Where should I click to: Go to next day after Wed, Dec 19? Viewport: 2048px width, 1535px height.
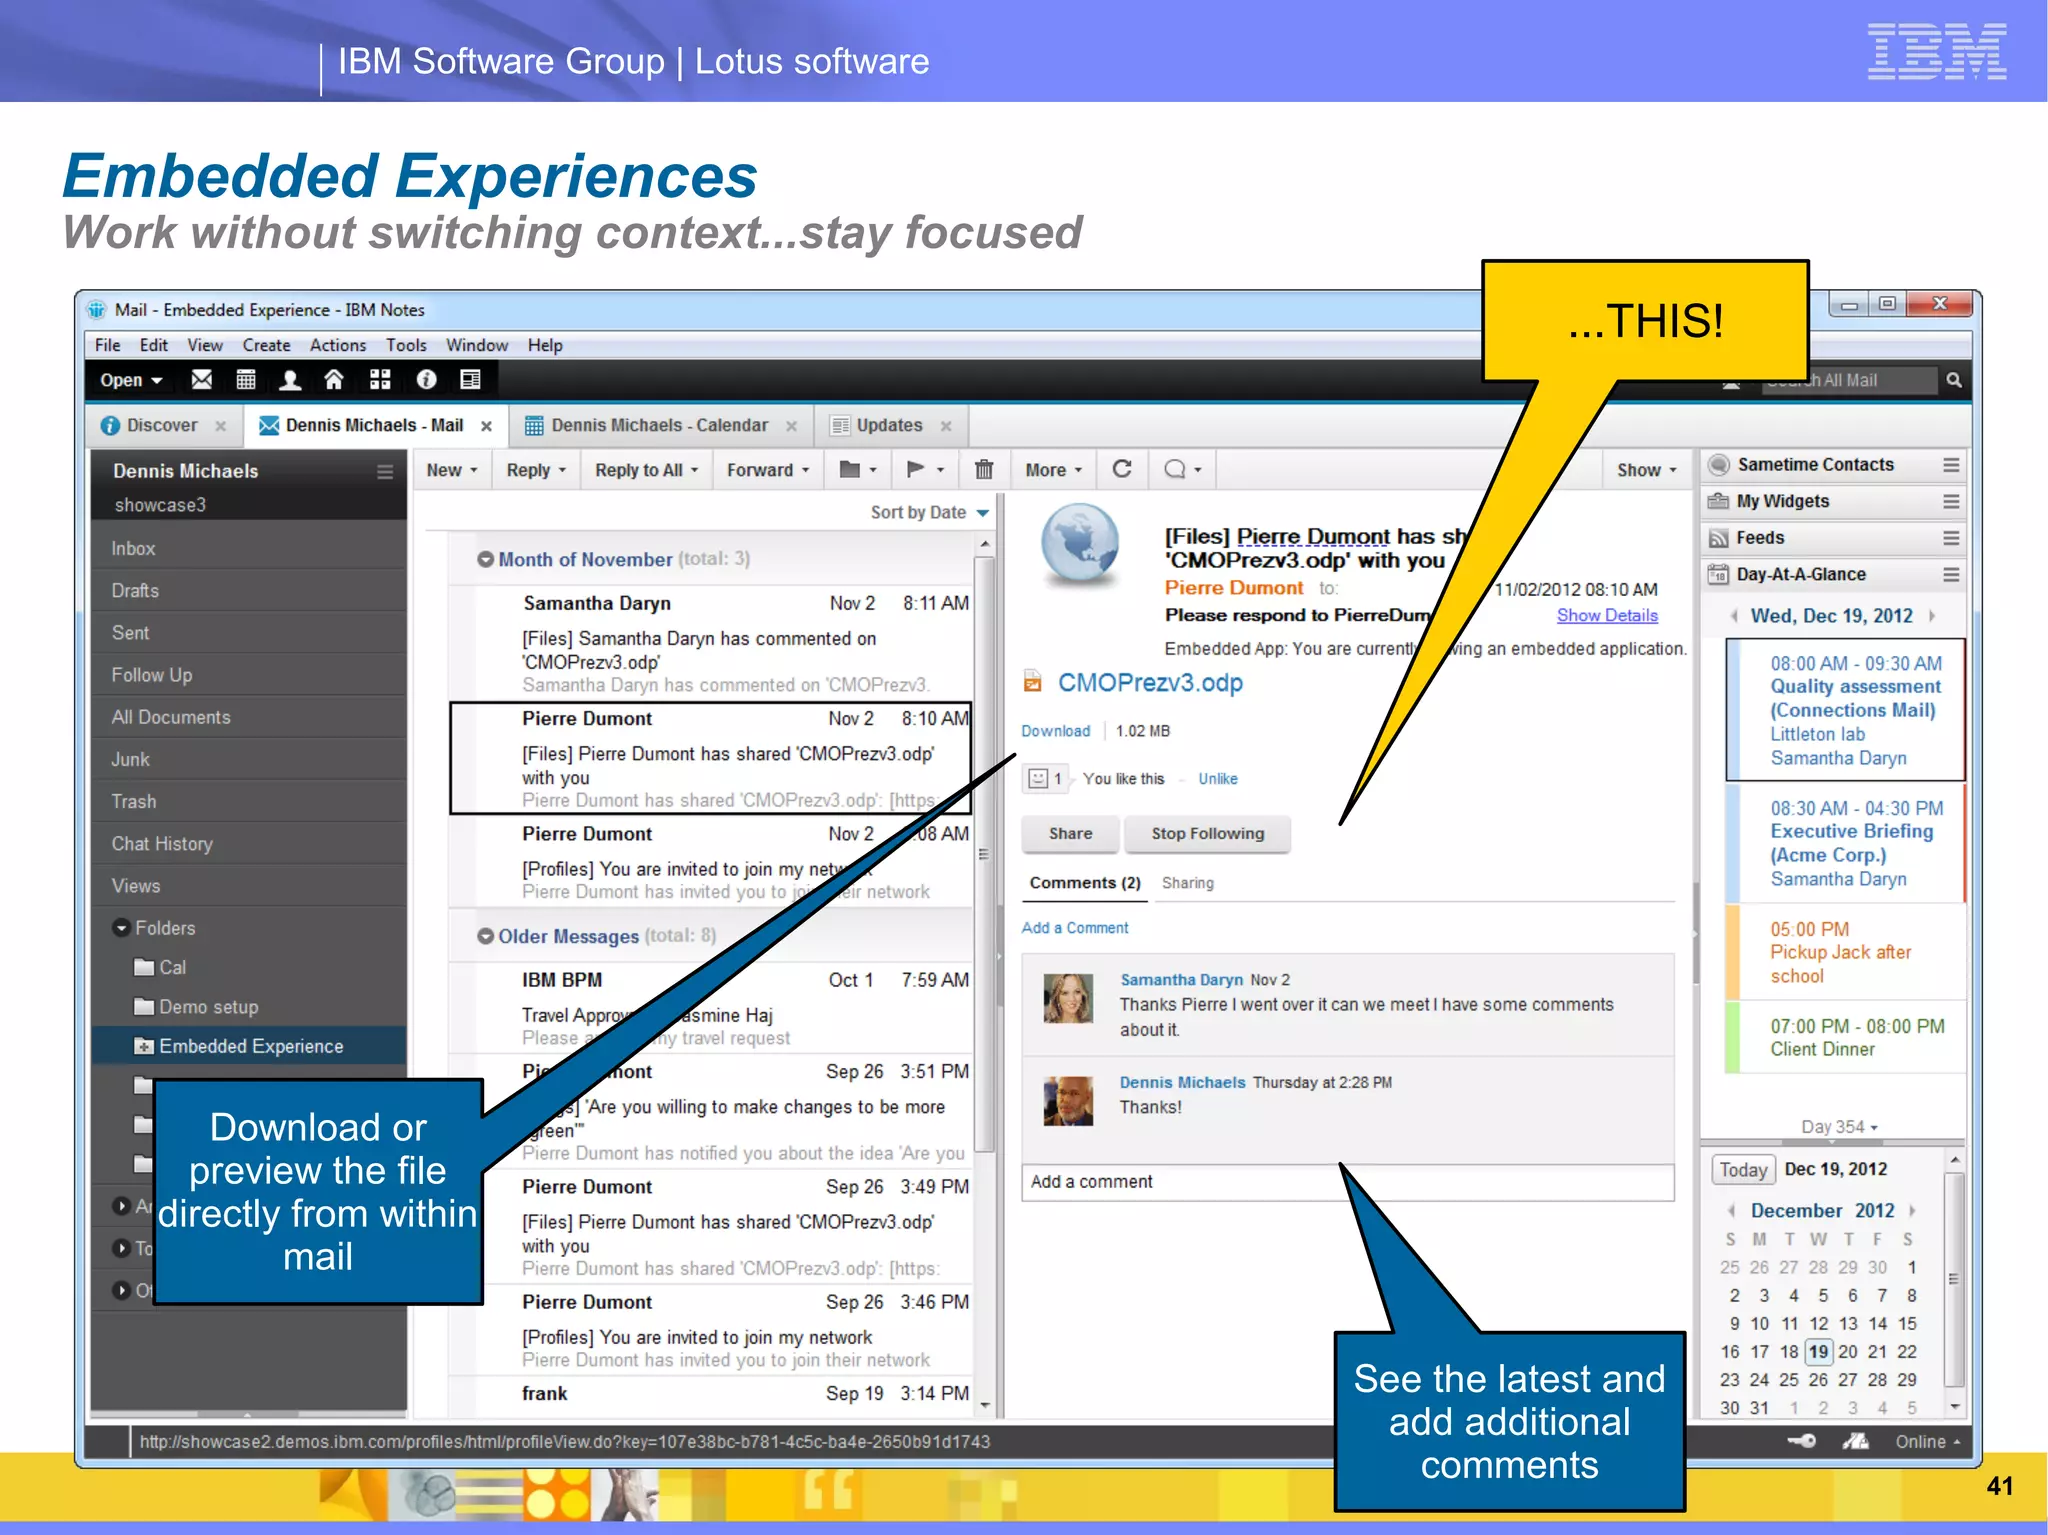point(1932,616)
